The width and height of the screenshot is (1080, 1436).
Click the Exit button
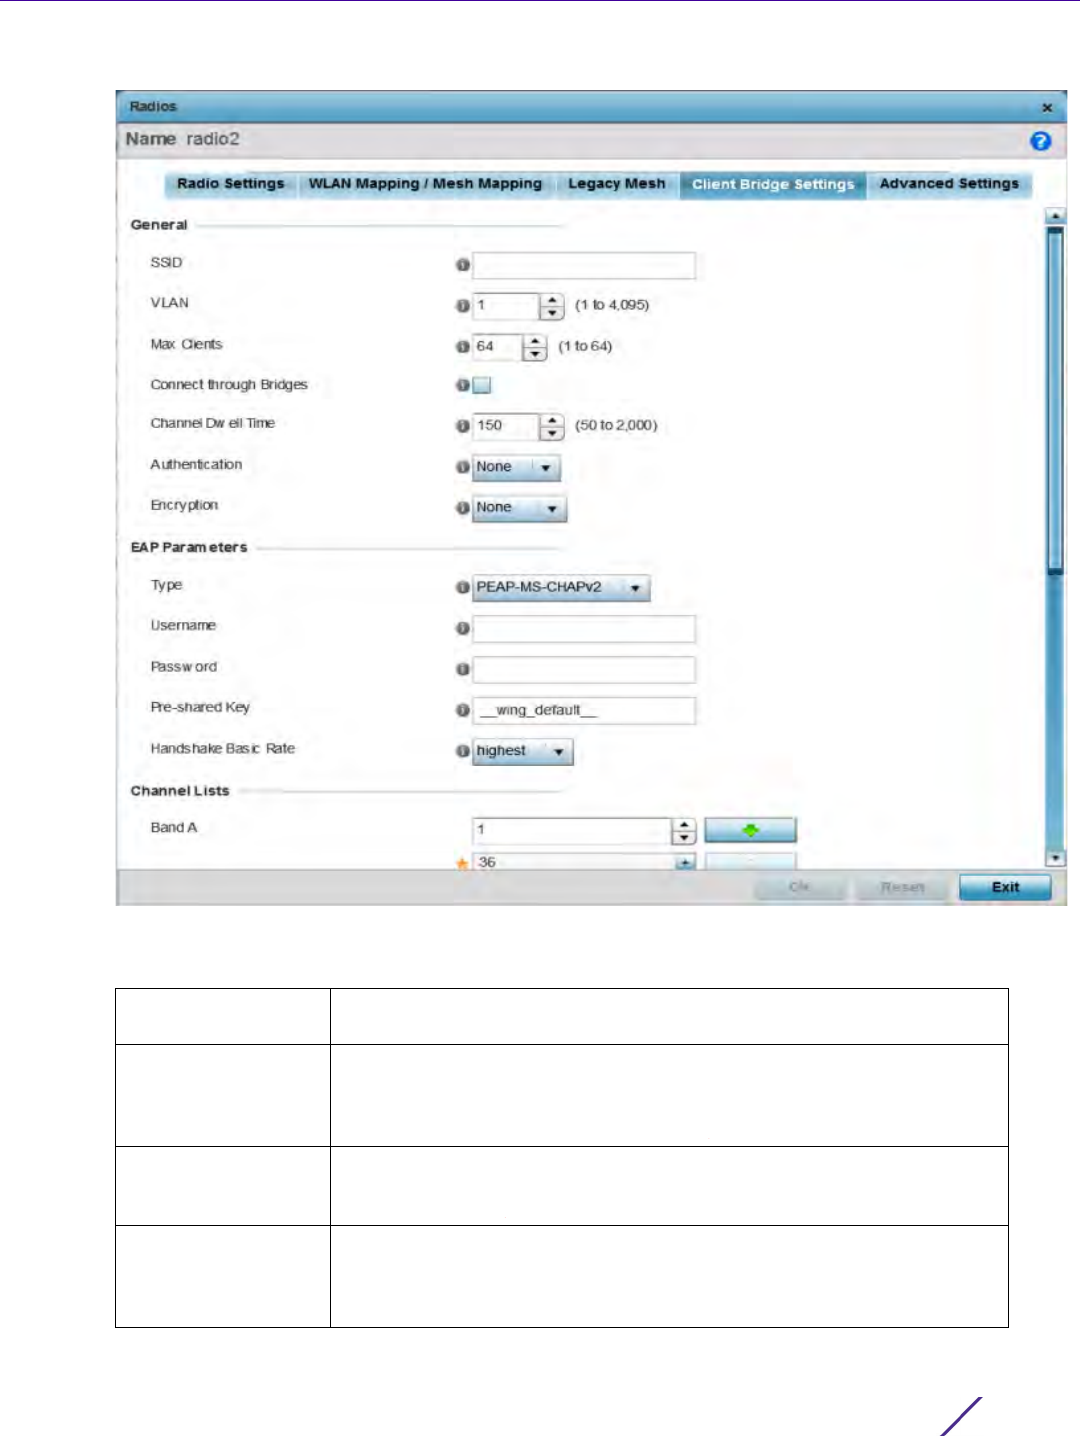(1005, 887)
